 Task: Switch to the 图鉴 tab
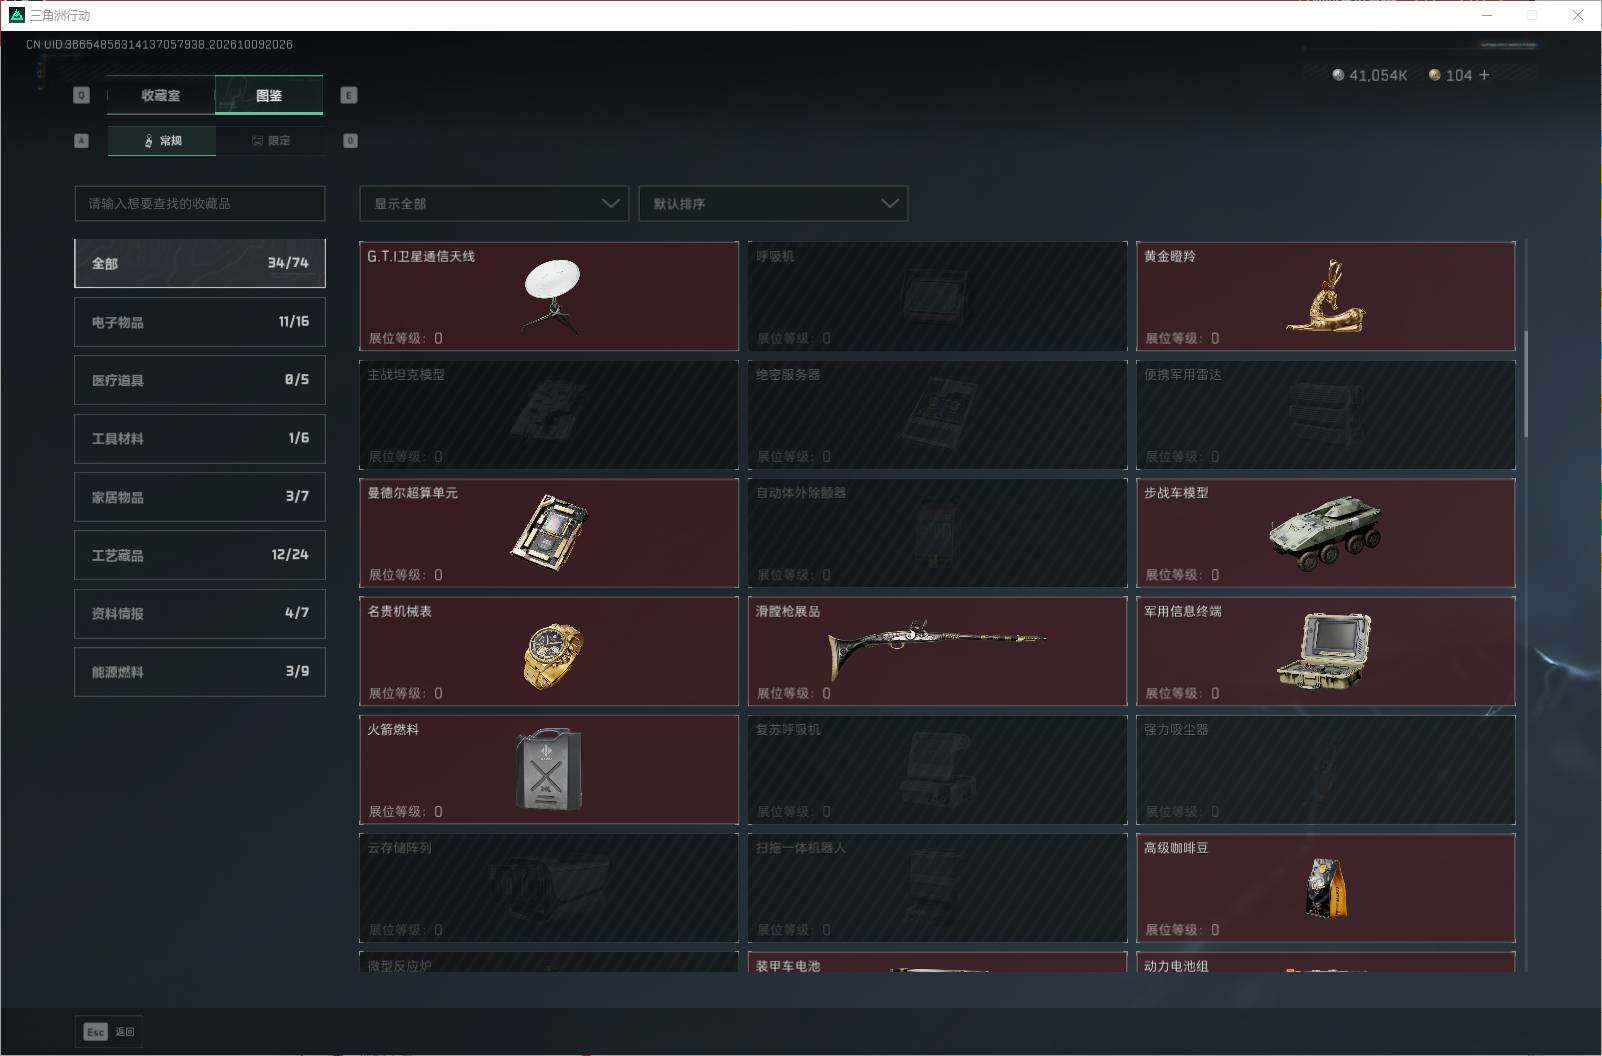coord(269,95)
